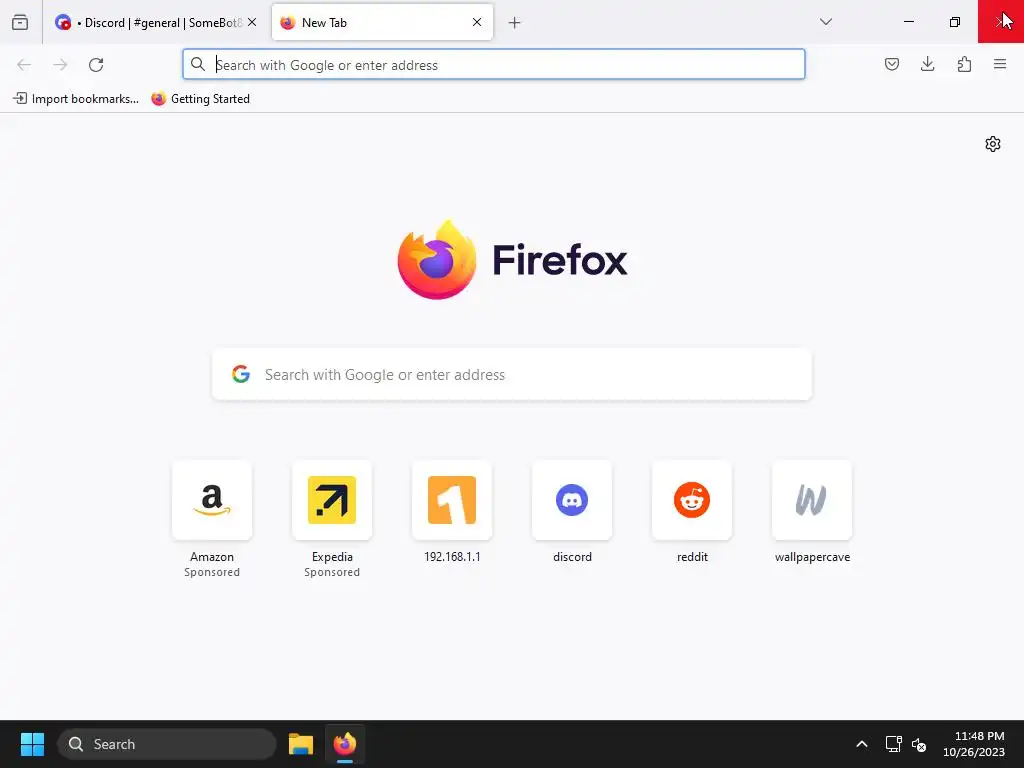Click the page center Google search box
The height and width of the screenshot is (768, 1024).
(512, 374)
